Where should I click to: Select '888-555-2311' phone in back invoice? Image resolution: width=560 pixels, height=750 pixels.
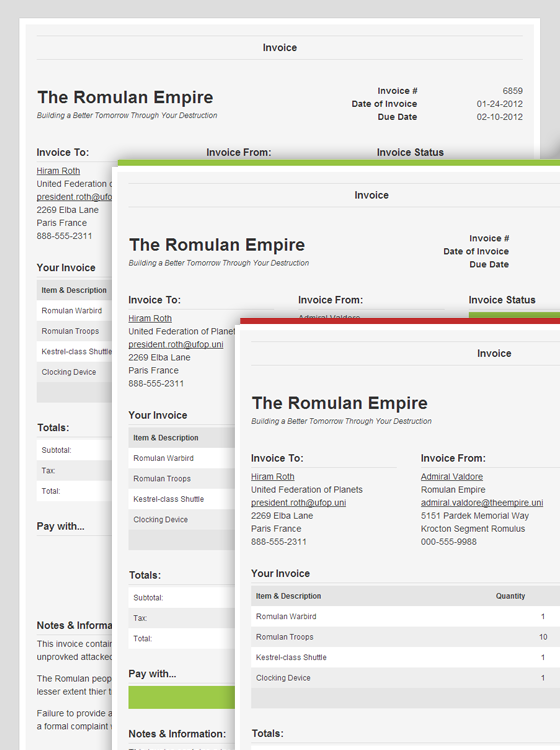coord(64,236)
